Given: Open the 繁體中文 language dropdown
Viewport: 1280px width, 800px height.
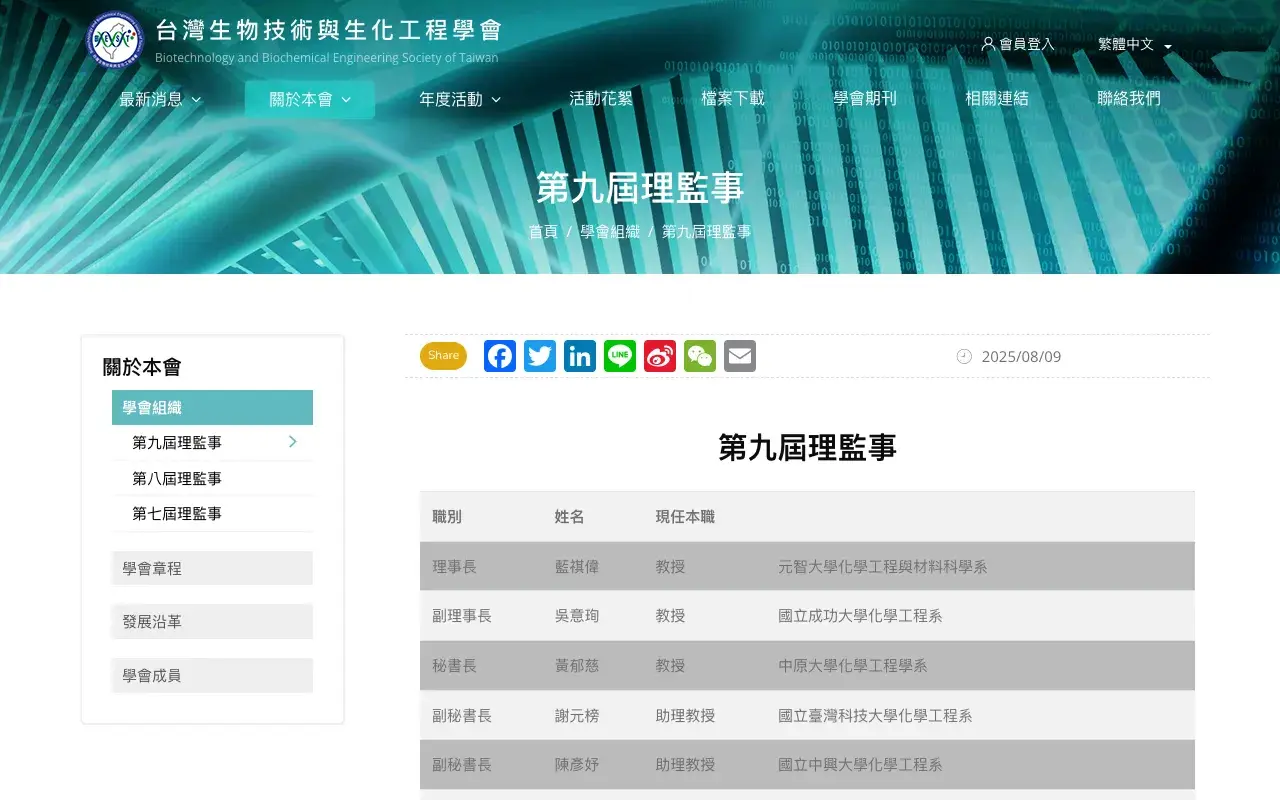Looking at the screenshot, I should (1135, 45).
